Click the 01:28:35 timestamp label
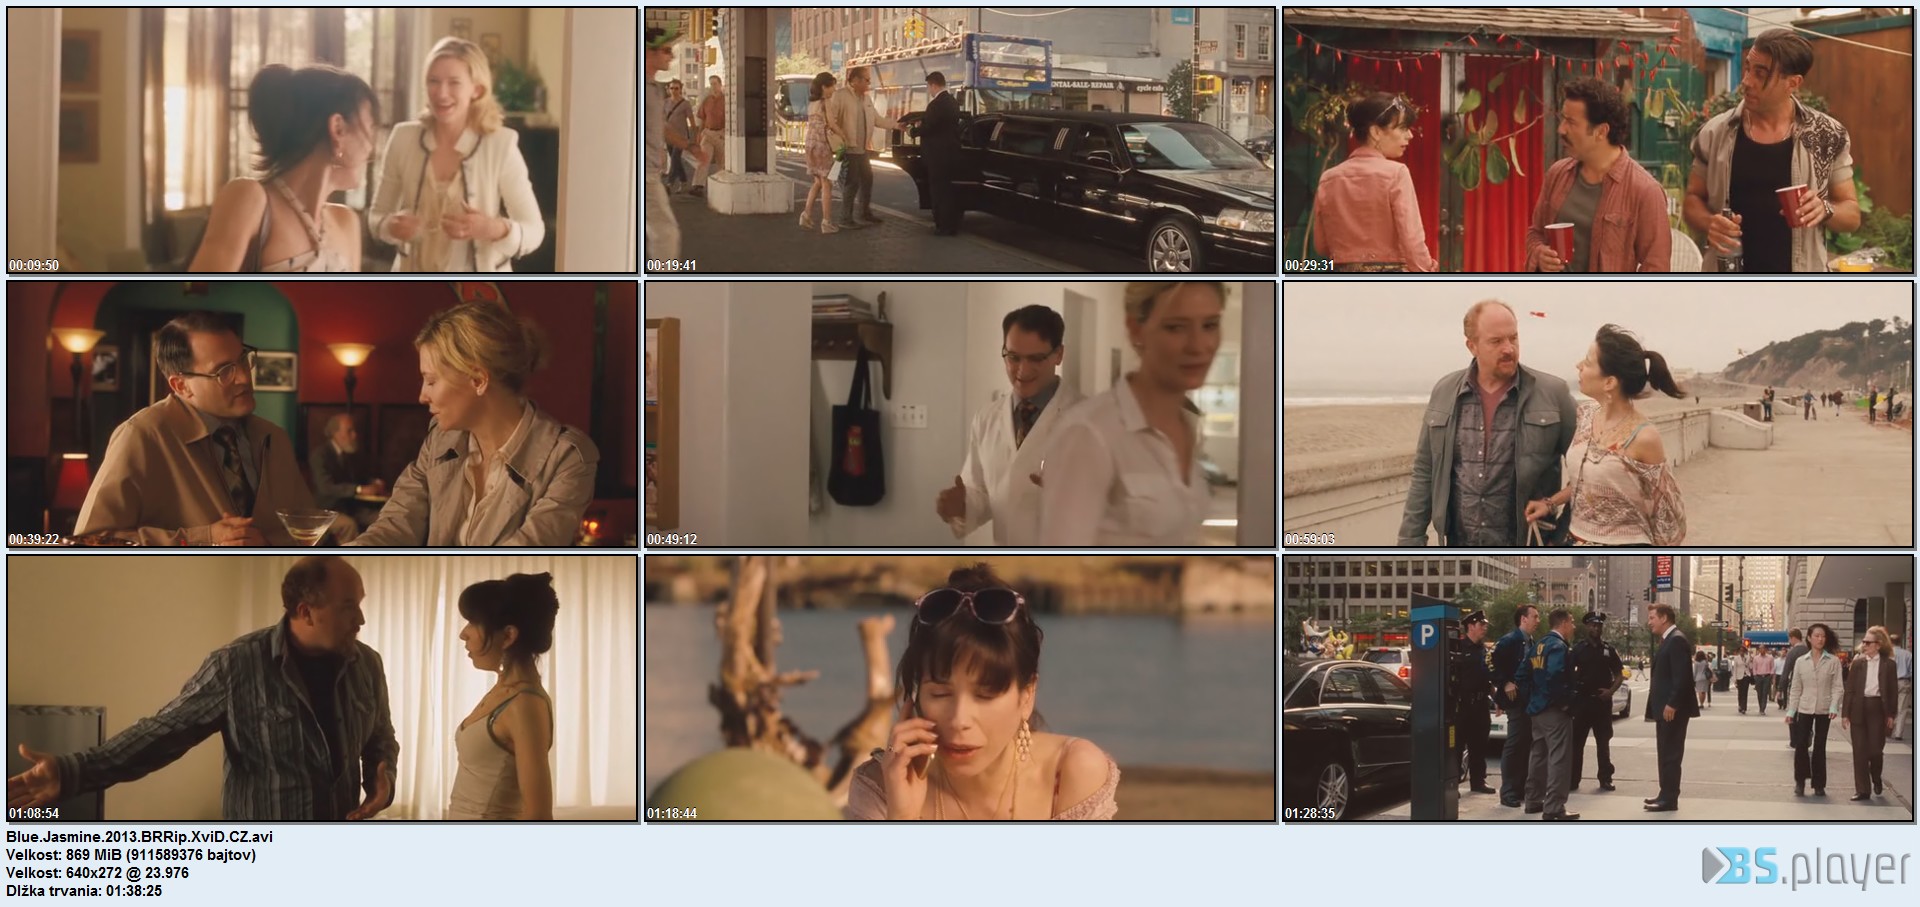Viewport: 1920px width, 907px height. pyautogui.click(x=1310, y=814)
